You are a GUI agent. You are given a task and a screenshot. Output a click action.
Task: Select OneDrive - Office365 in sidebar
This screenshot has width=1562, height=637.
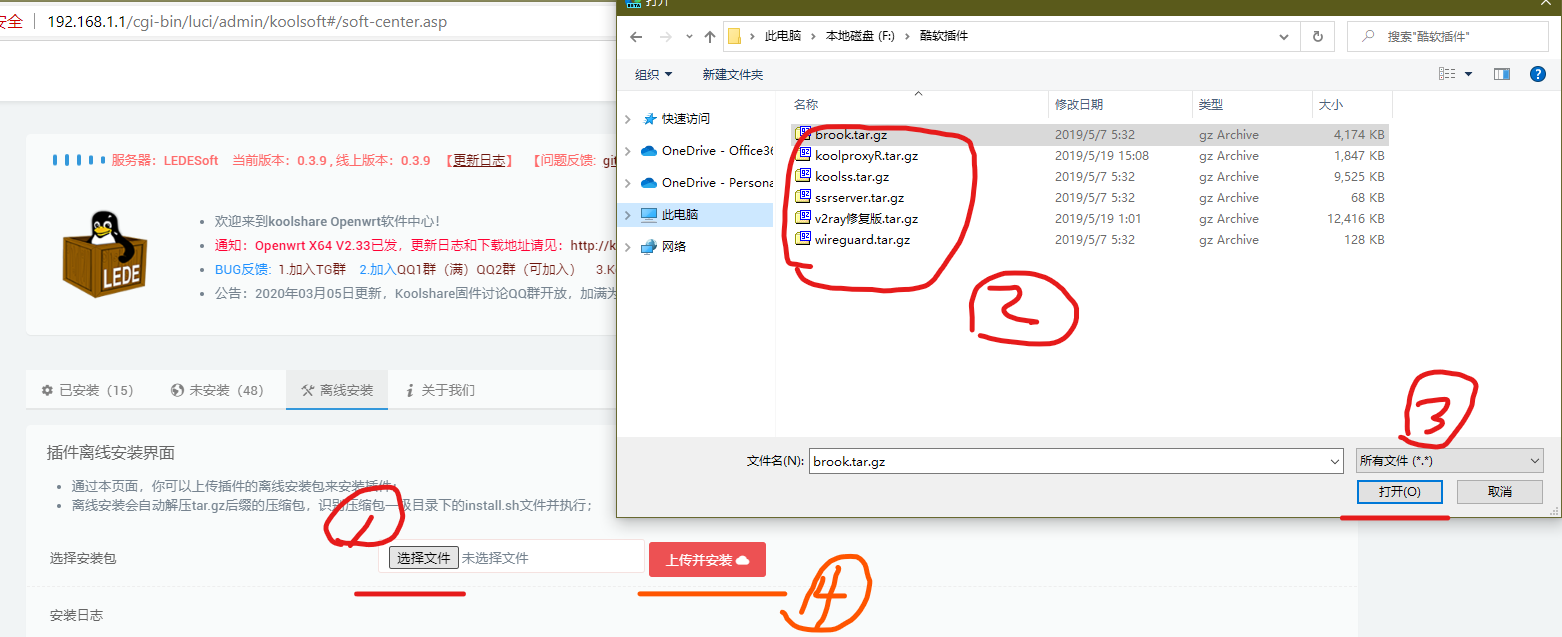coord(707,150)
